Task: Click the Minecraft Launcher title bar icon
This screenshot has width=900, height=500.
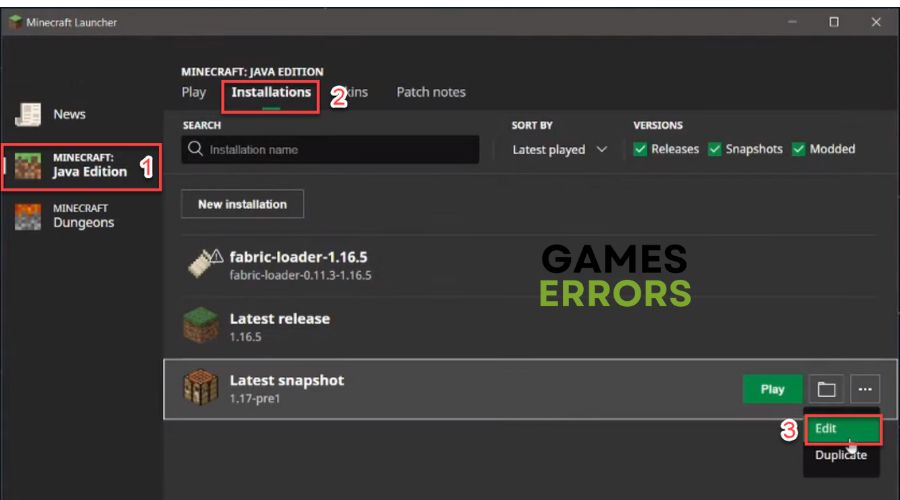Action: (15, 22)
